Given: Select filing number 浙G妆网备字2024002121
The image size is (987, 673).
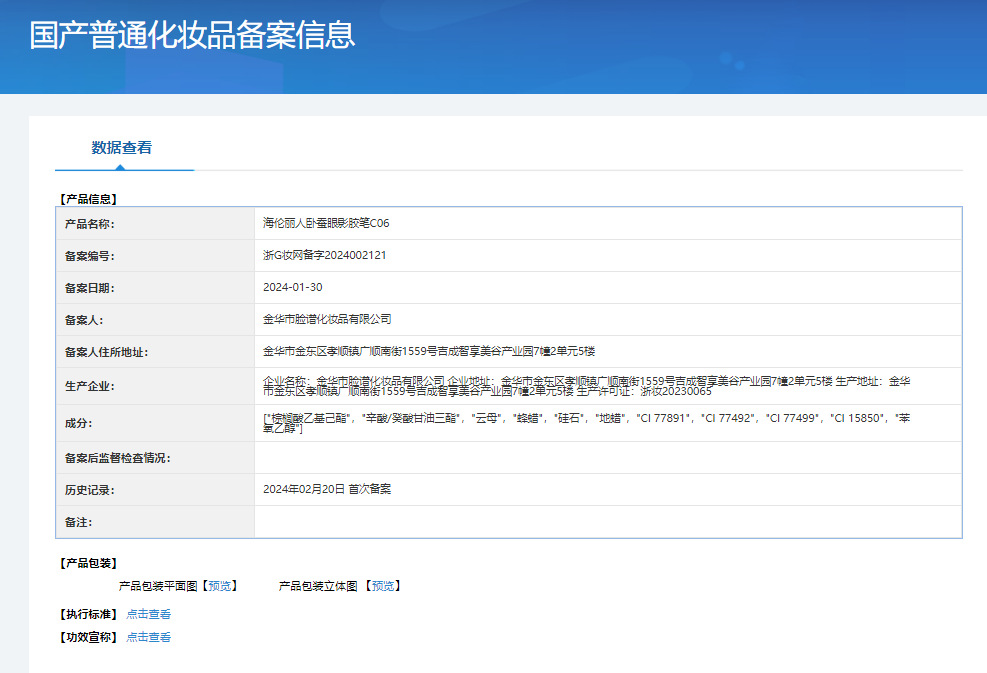Looking at the screenshot, I should coord(324,255).
